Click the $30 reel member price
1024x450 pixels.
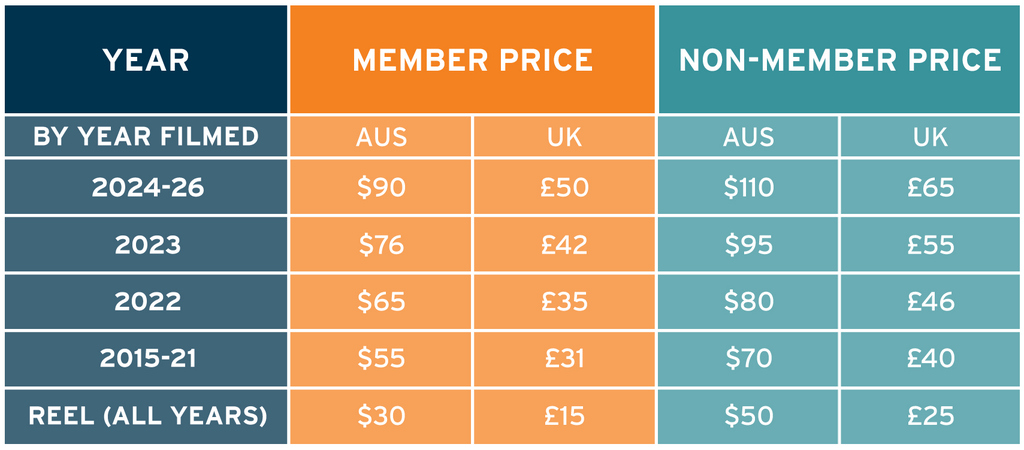click(x=381, y=416)
